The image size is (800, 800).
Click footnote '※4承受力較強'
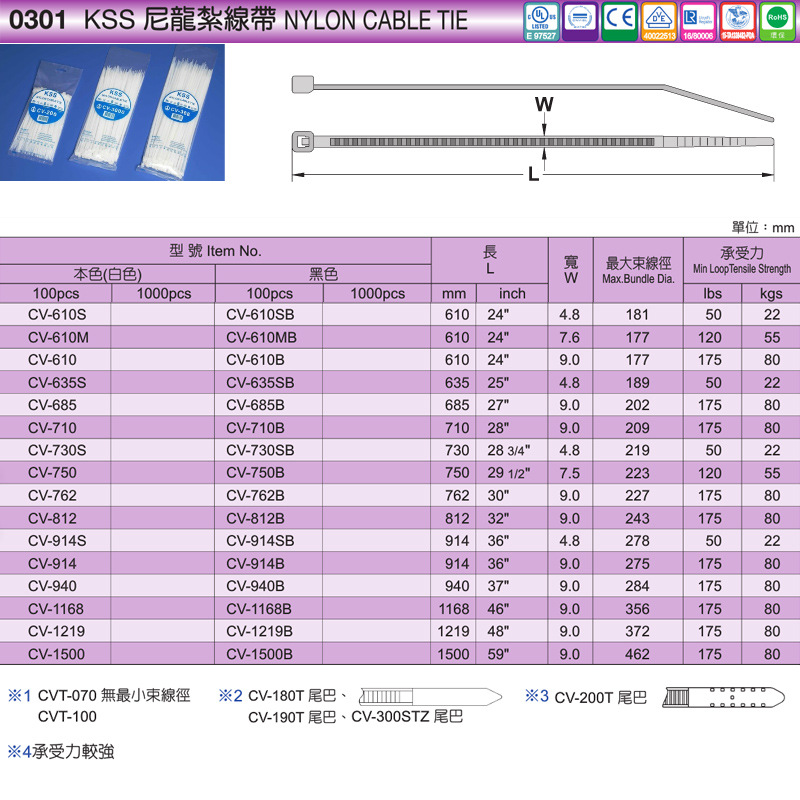pos(61,751)
